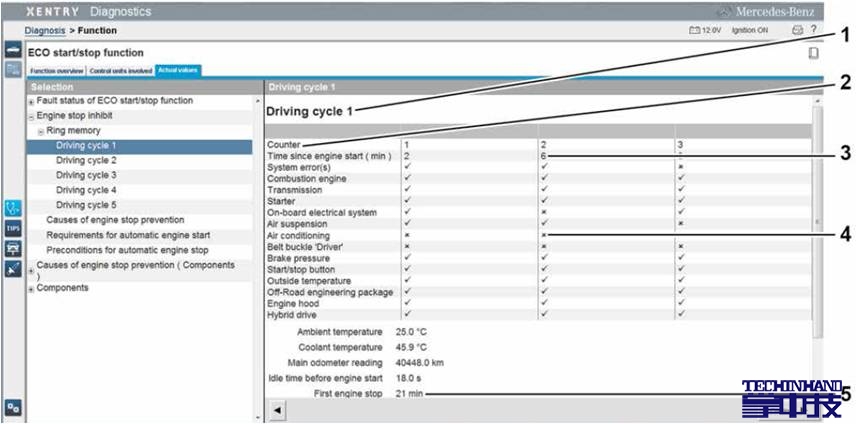Viewport: 857px width, 424px height.
Task: Click the print icon in top bar
Action: tap(797, 30)
